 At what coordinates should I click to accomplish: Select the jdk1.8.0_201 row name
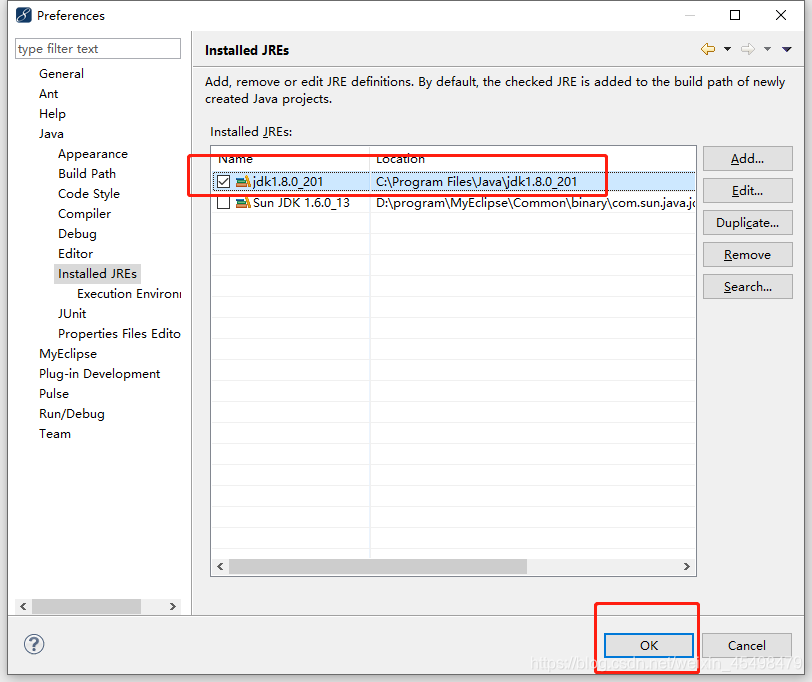click(x=288, y=182)
